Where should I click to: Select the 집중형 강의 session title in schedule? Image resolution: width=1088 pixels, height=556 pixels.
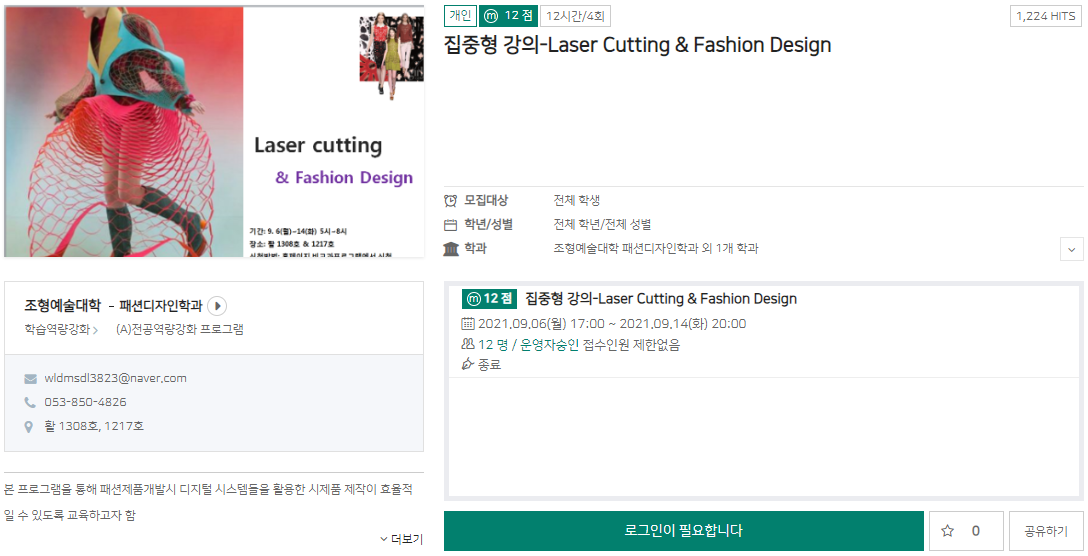660,299
